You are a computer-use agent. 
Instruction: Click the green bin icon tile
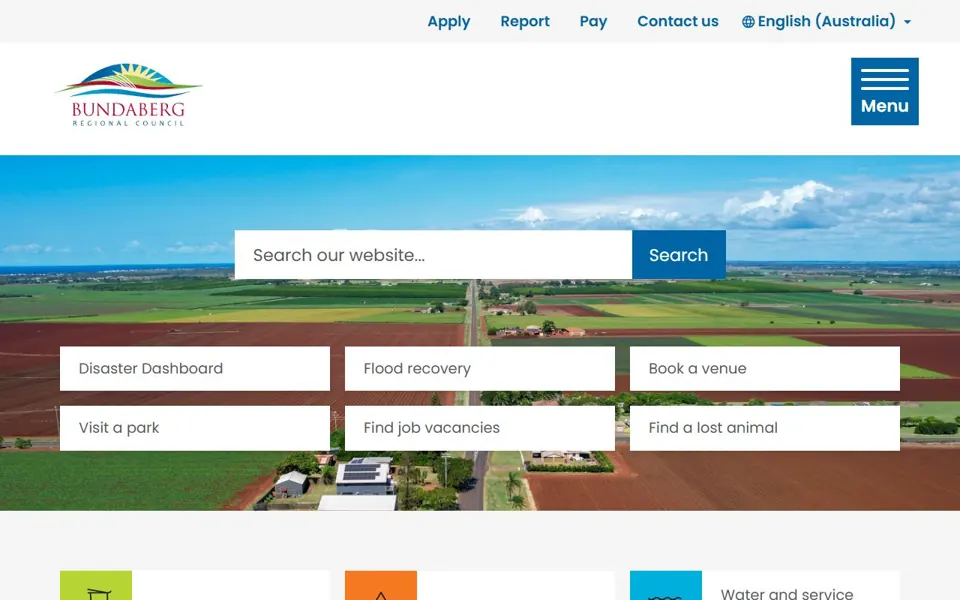point(96,586)
